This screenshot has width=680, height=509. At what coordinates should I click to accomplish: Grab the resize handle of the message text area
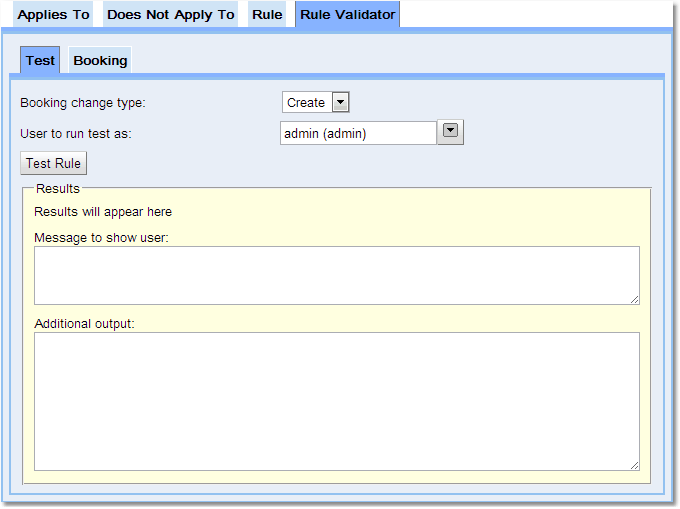(634, 299)
